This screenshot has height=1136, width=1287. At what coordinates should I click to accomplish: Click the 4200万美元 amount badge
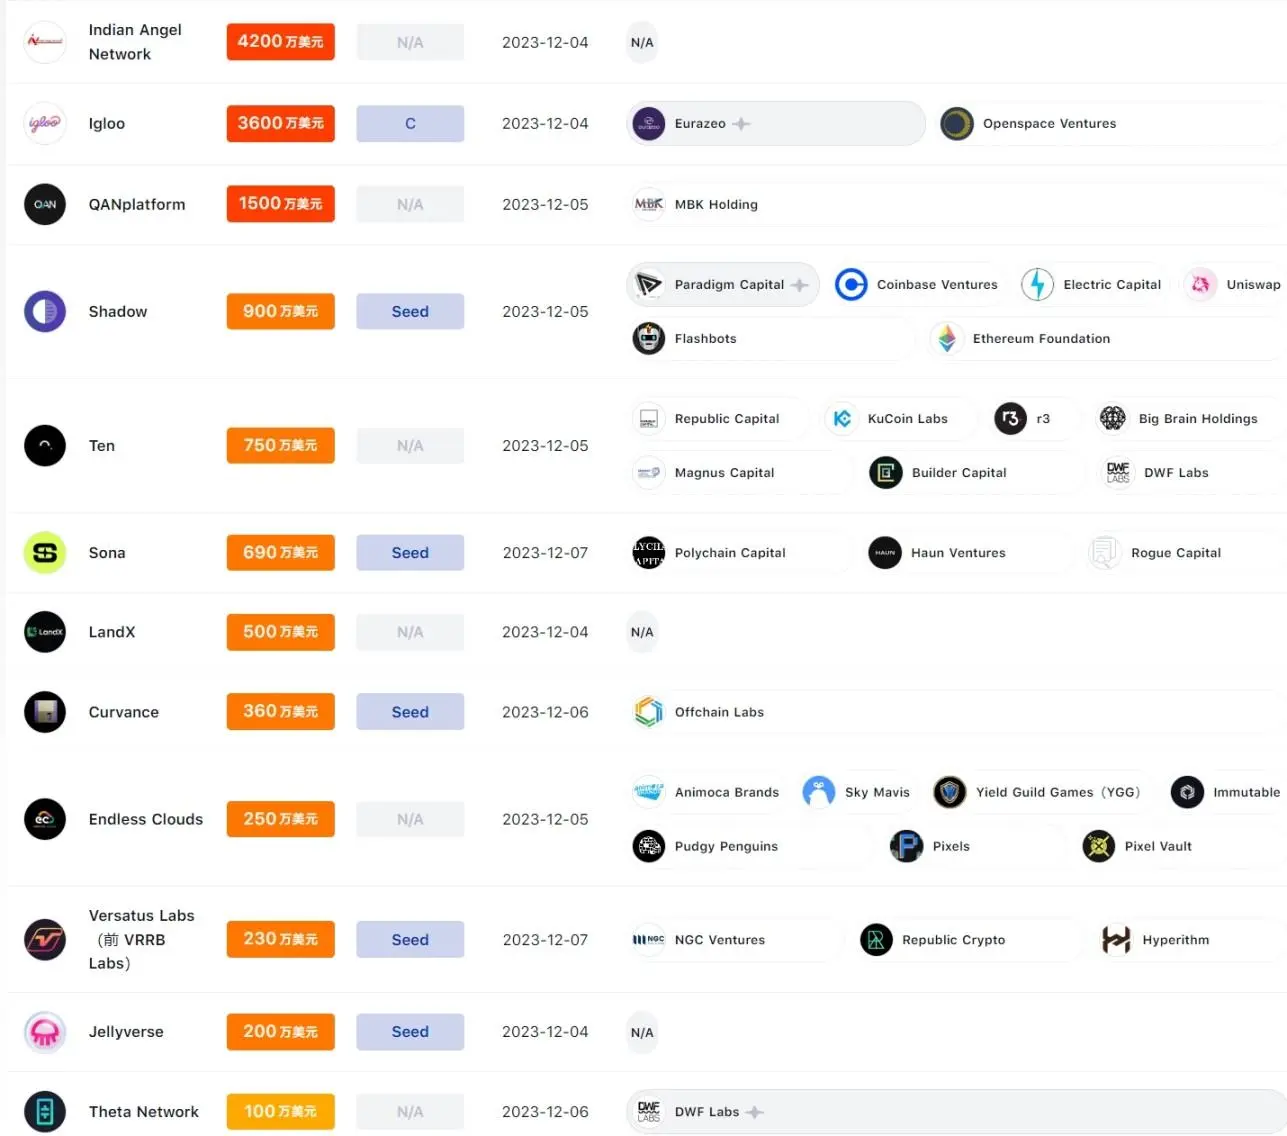(280, 42)
